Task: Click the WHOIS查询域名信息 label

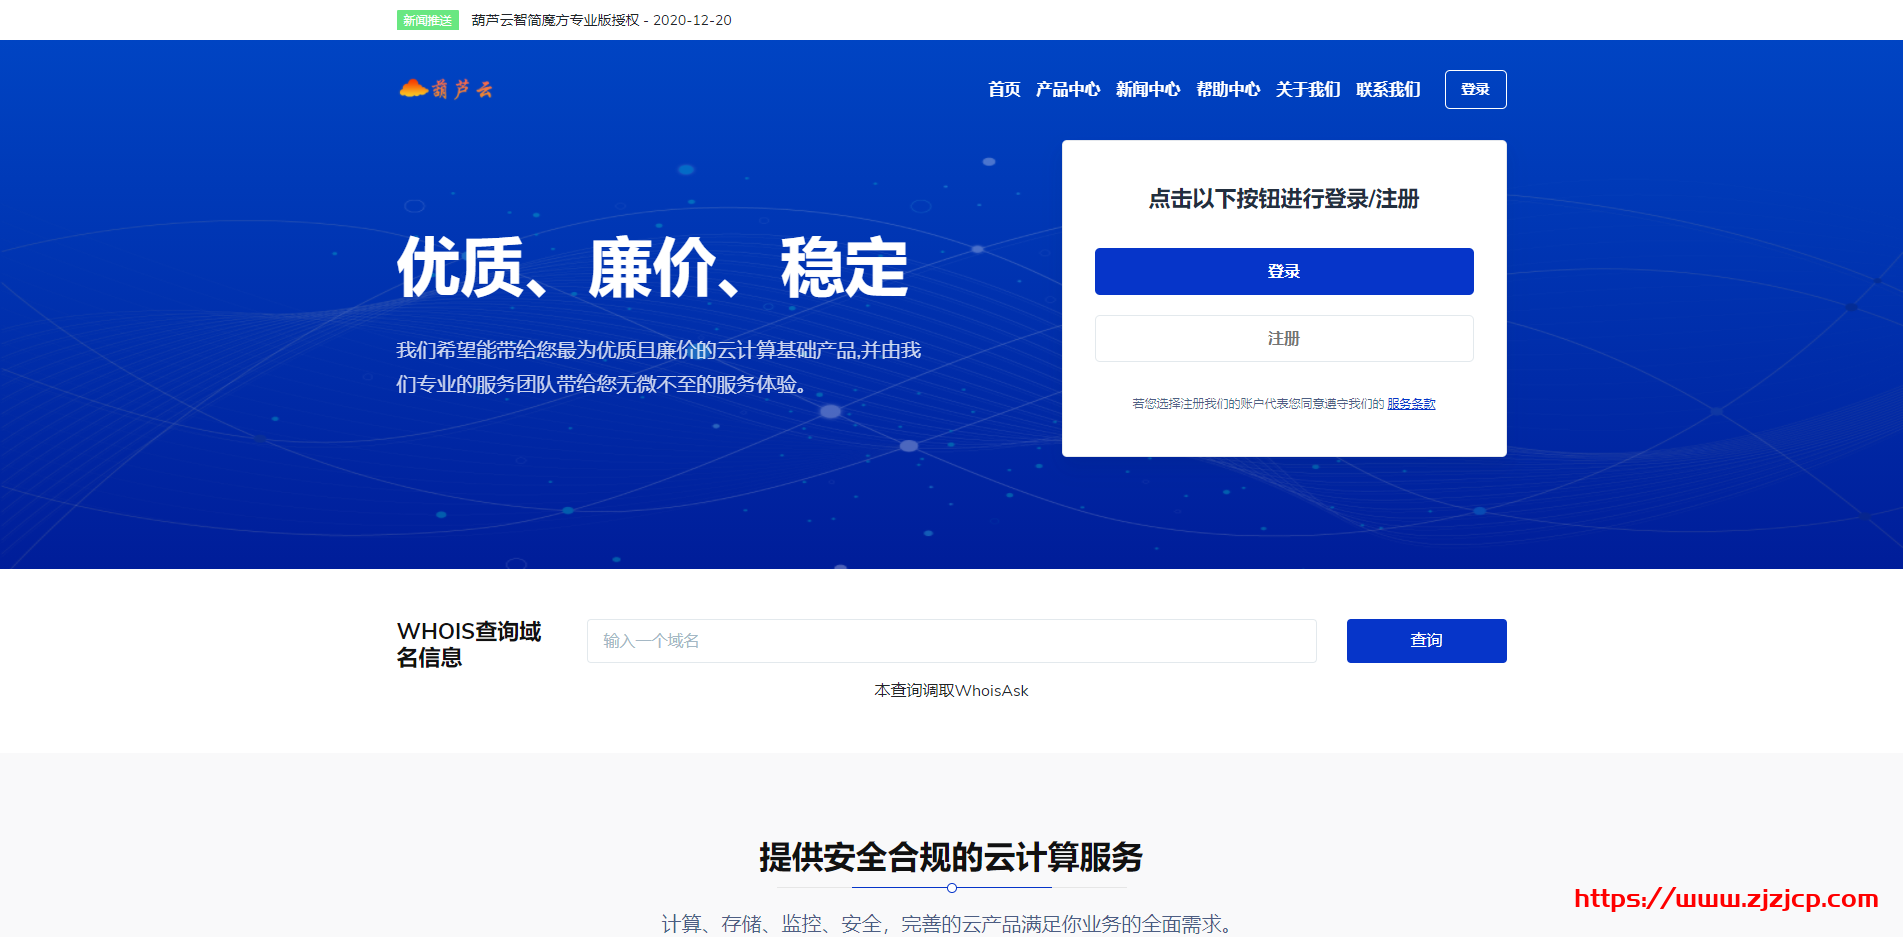Action: 469,644
